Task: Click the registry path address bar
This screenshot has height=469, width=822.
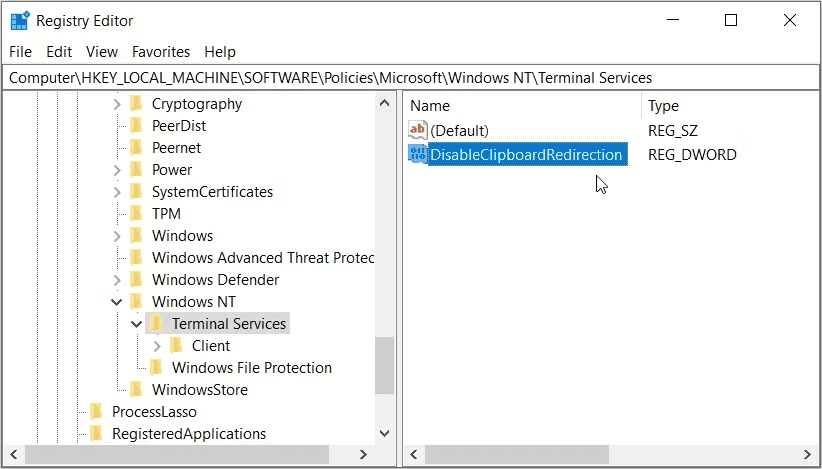Action: (x=410, y=78)
